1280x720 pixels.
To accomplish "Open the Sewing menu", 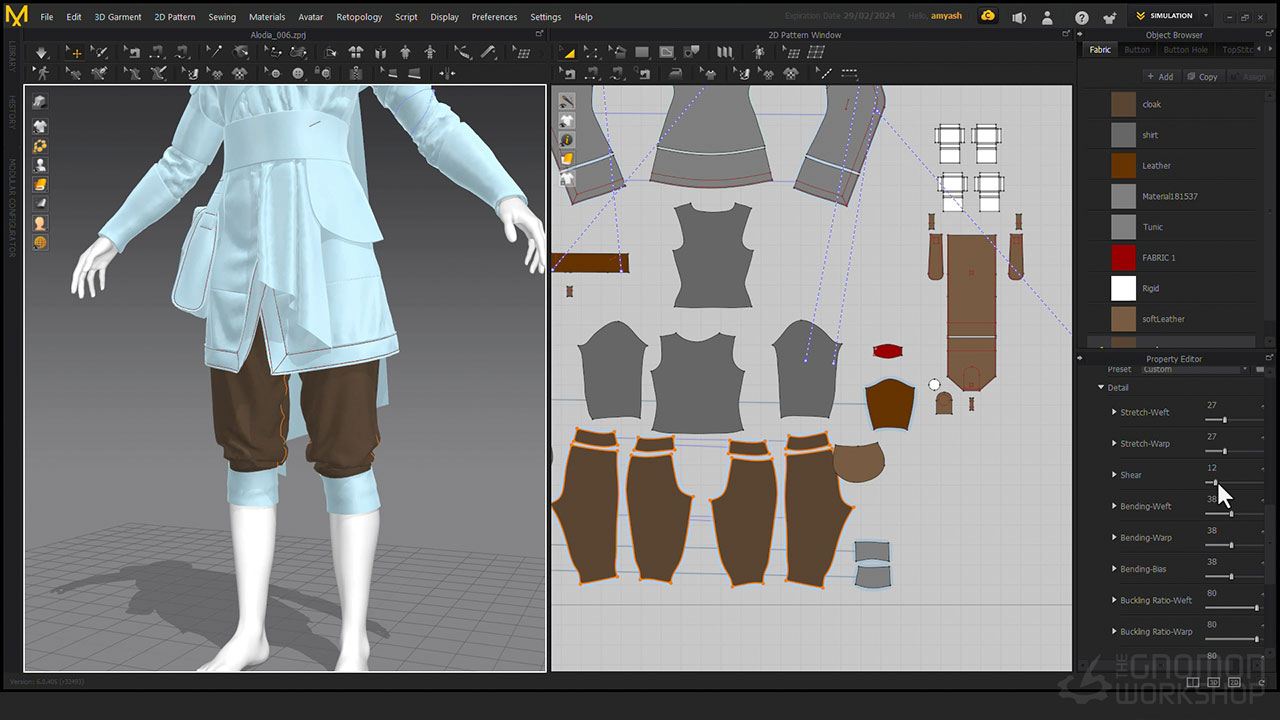I will (x=222, y=16).
